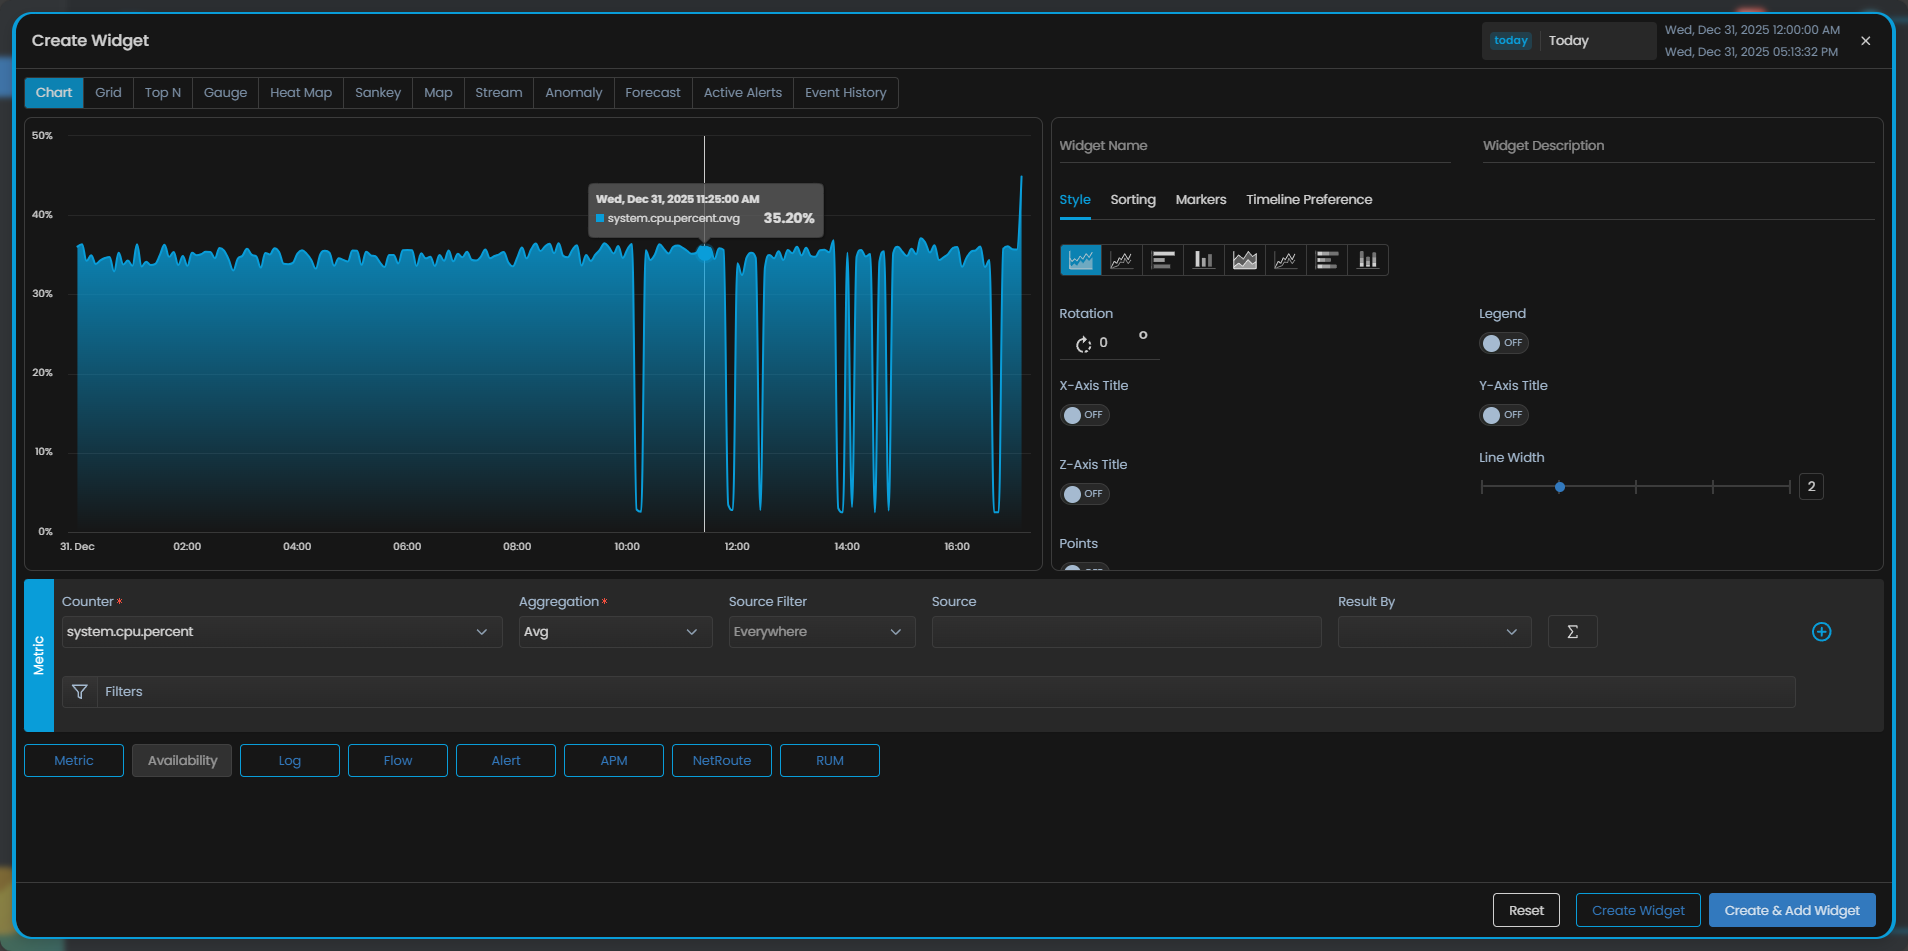Screen dimensions: 1908x951
Task: Click the Create & Add Widget button
Action: tap(1791, 910)
